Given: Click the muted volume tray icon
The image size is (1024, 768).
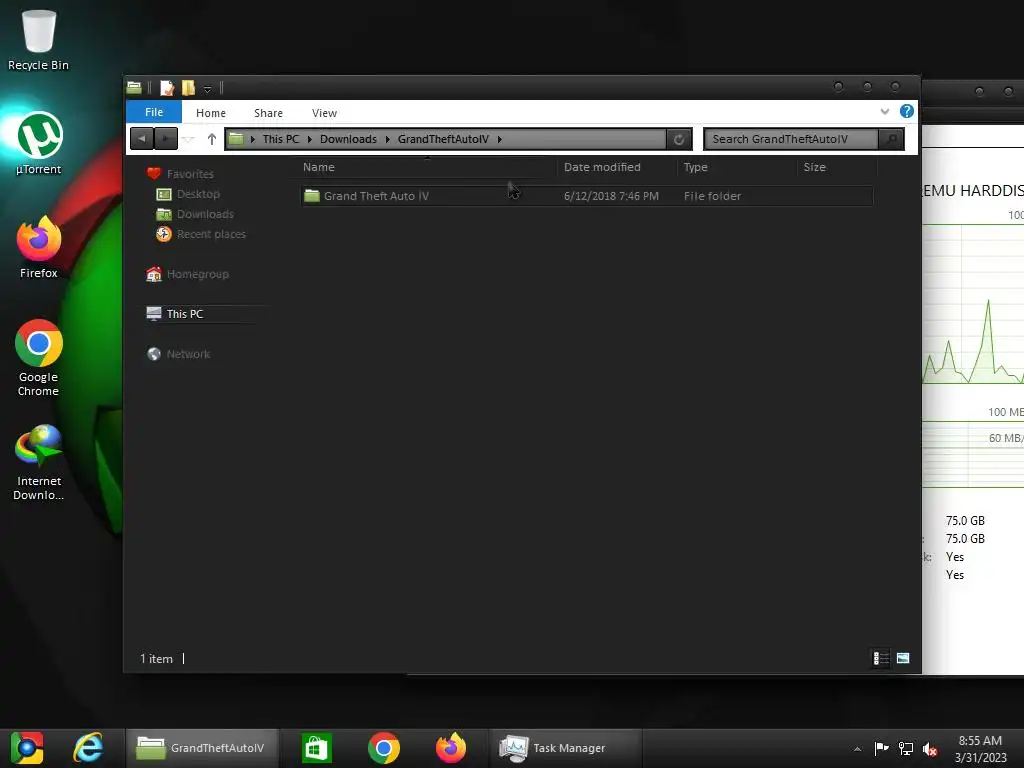Looking at the screenshot, I should pyautogui.click(x=930, y=749).
